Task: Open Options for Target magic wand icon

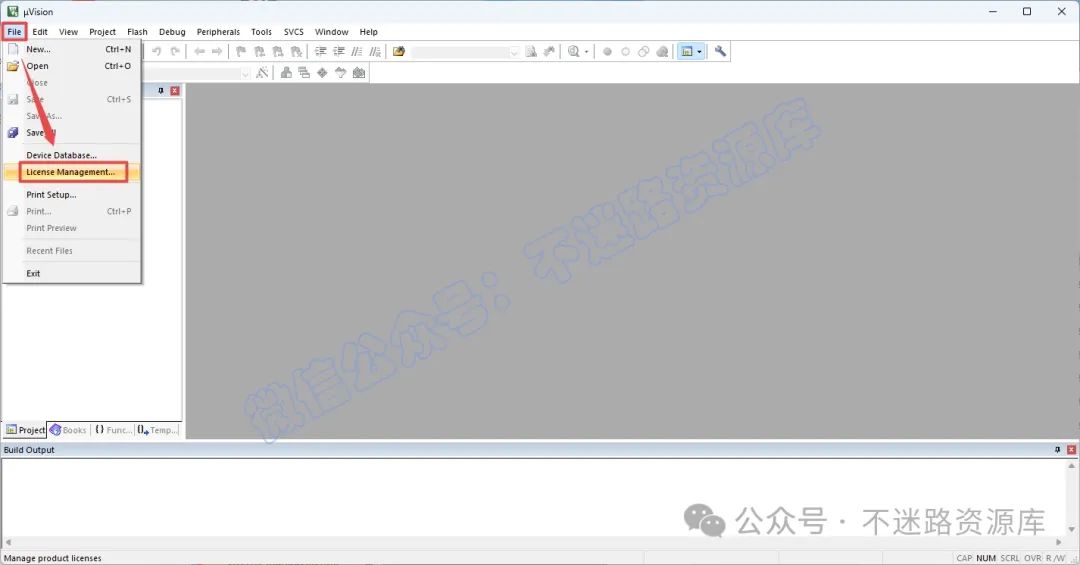Action: (x=262, y=73)
